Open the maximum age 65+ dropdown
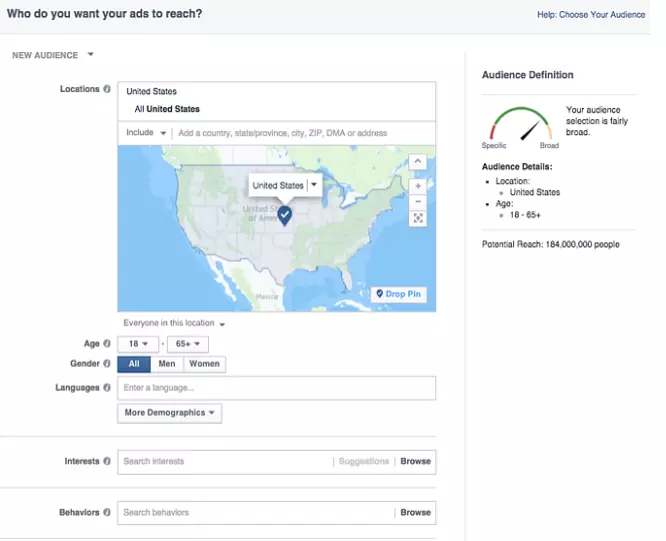Screen dimensions: 666x541 click(187, 344)
